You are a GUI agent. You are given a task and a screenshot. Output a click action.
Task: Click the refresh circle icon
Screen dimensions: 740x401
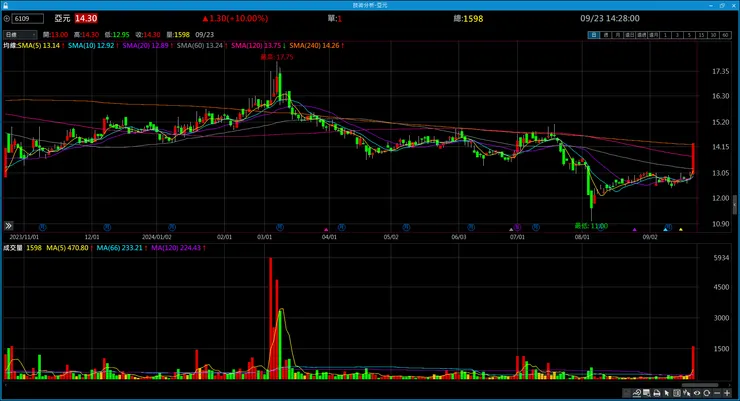[706, 393]
